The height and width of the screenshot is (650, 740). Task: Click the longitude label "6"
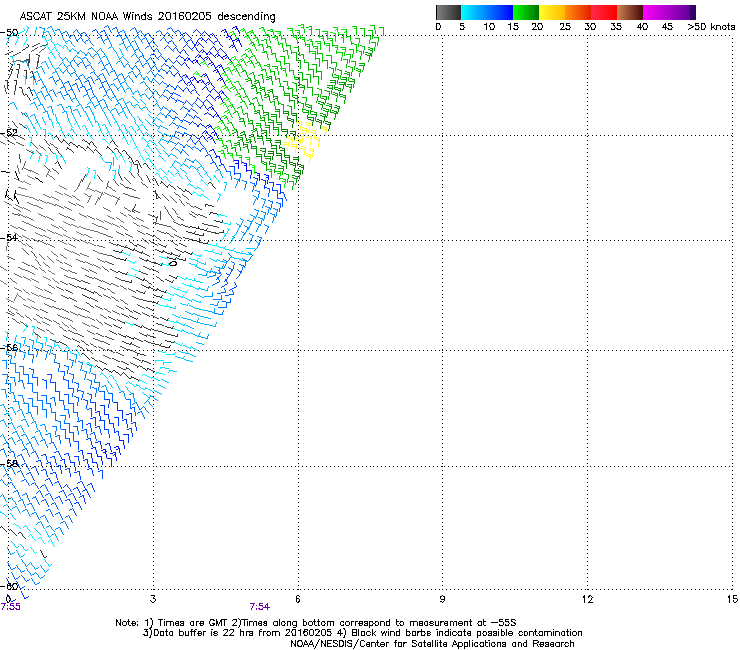click(298, 599)
